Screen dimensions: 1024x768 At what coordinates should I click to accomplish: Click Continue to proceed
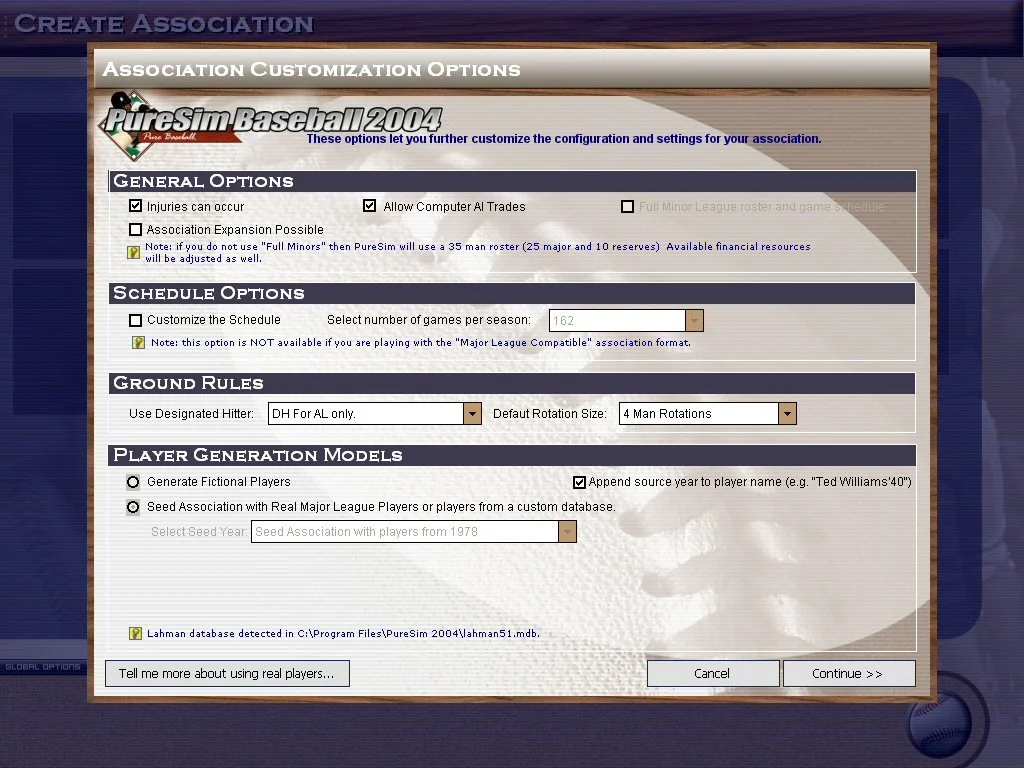848,673
